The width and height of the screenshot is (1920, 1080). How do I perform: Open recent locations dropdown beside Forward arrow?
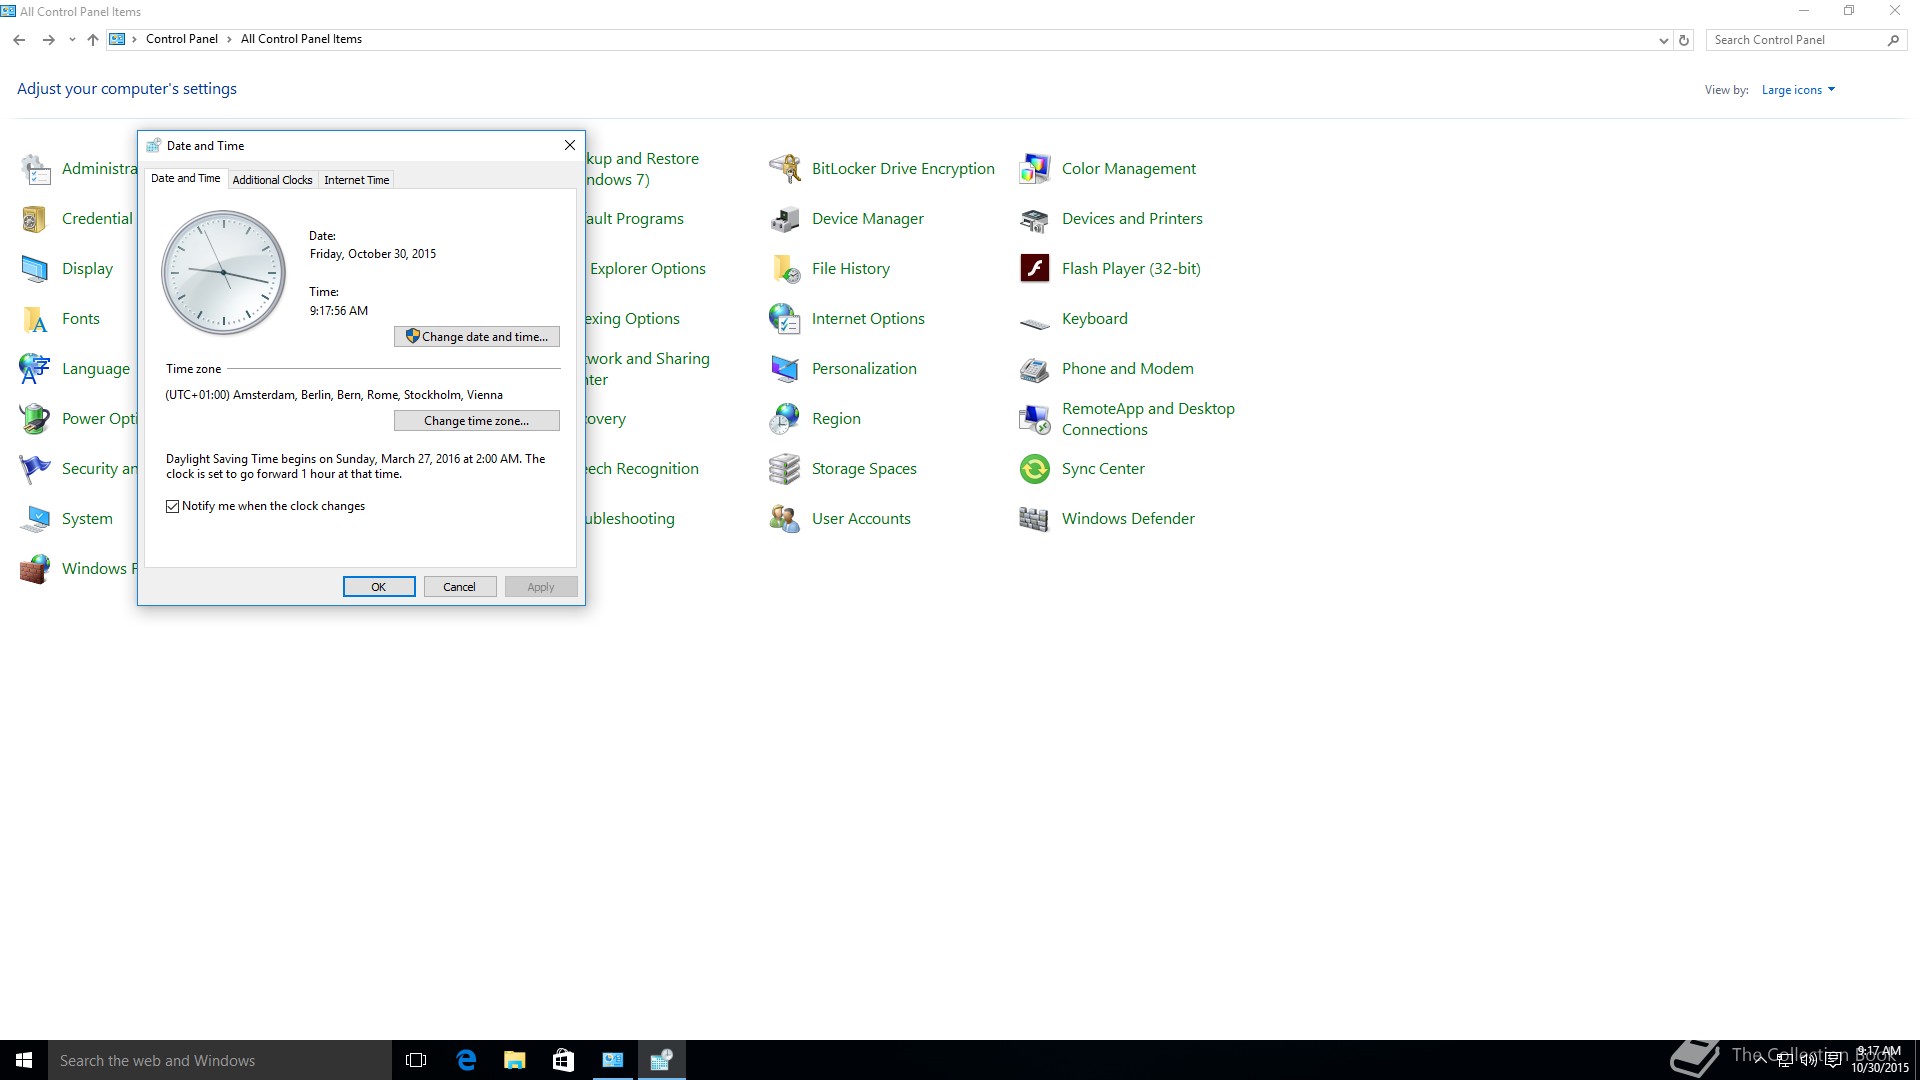tap(72, 40)
